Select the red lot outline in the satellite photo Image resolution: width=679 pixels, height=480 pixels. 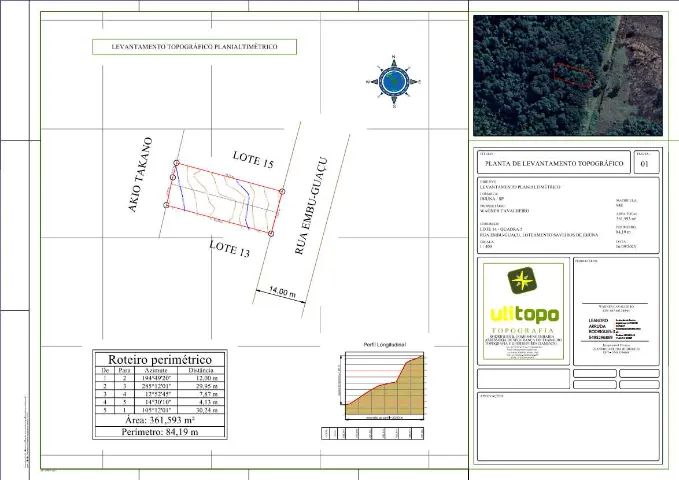(x=573, y=75)
